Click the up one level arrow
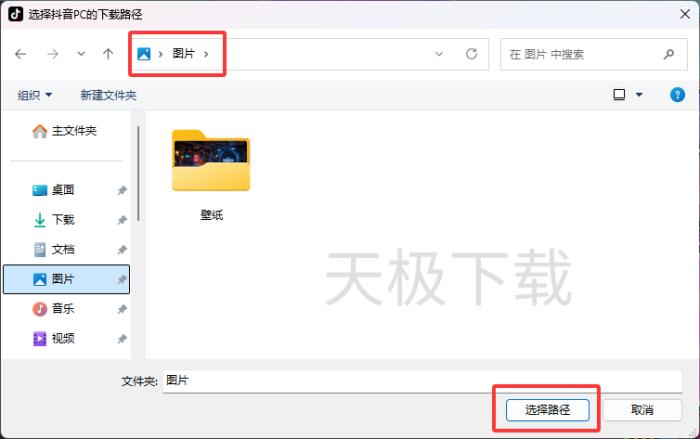700x439 pixels. coord(108,54)
